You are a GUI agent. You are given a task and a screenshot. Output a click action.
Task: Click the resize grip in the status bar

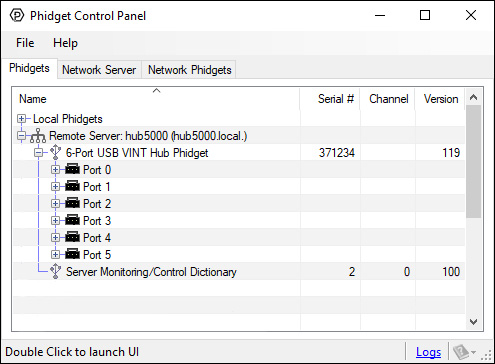point(487,355)
